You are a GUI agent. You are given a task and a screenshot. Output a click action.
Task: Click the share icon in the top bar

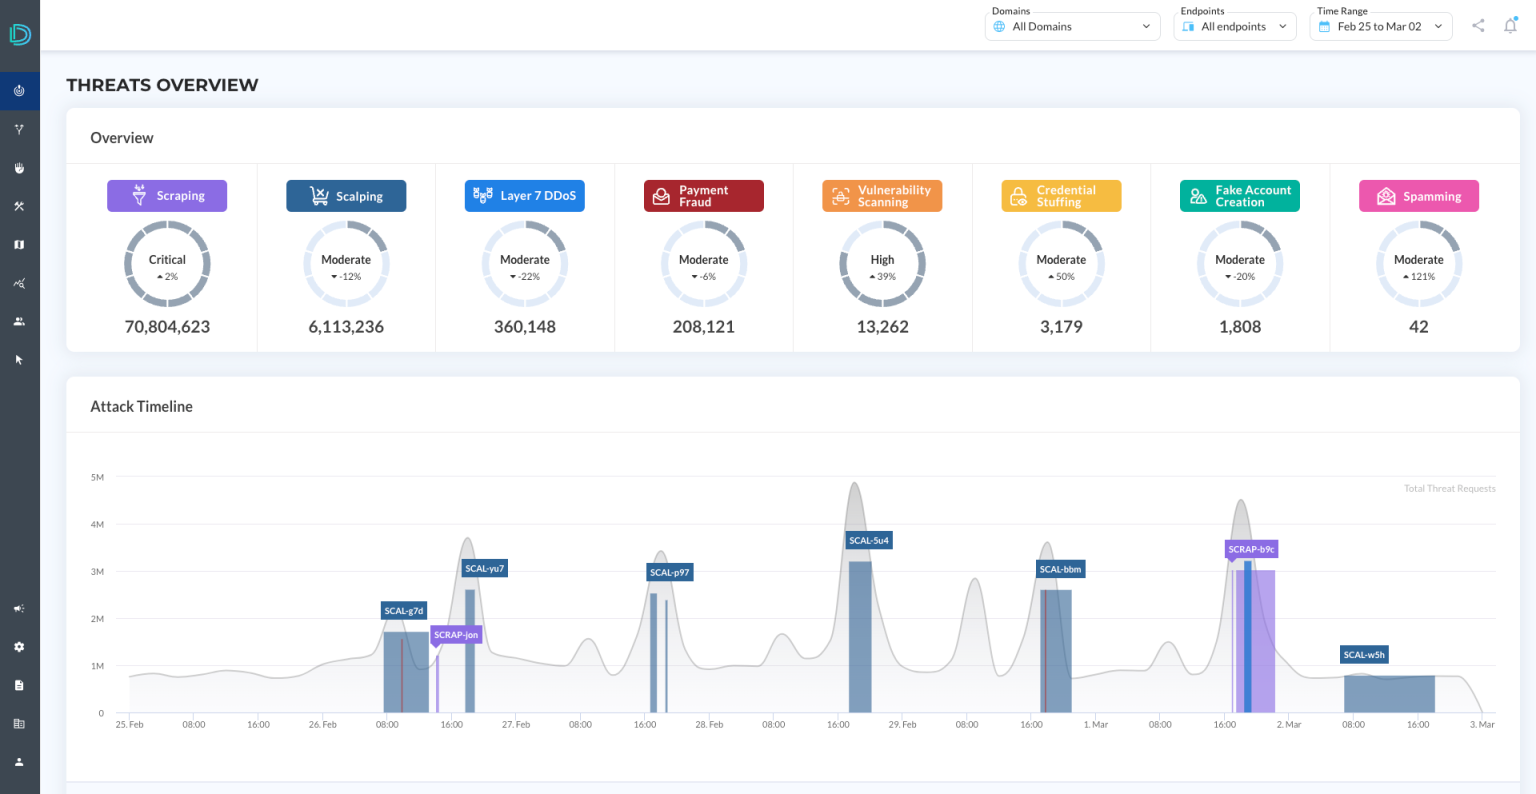[1478, 26]
